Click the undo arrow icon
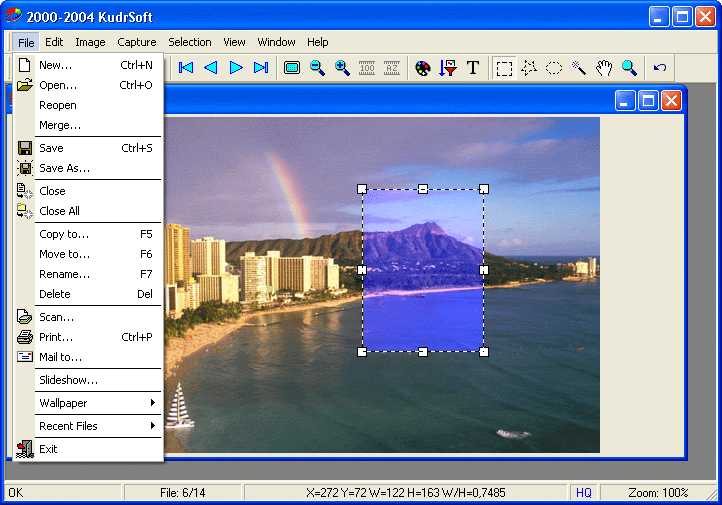 click(660, 68)
